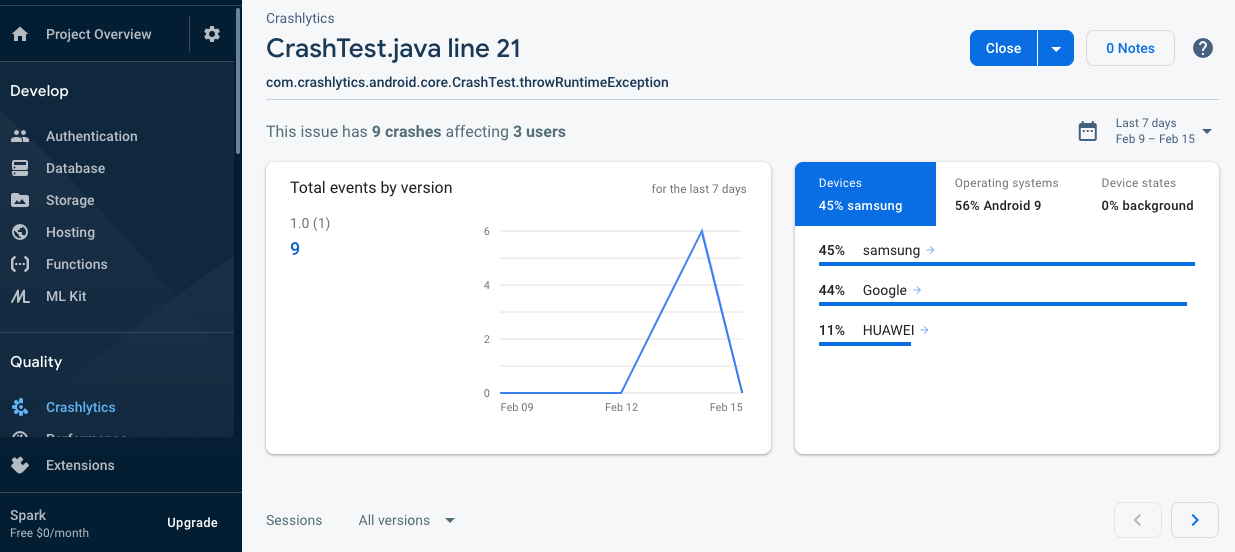Click the Project Overview home icon
Screen dimensions: 1235x552
(20, 34)
